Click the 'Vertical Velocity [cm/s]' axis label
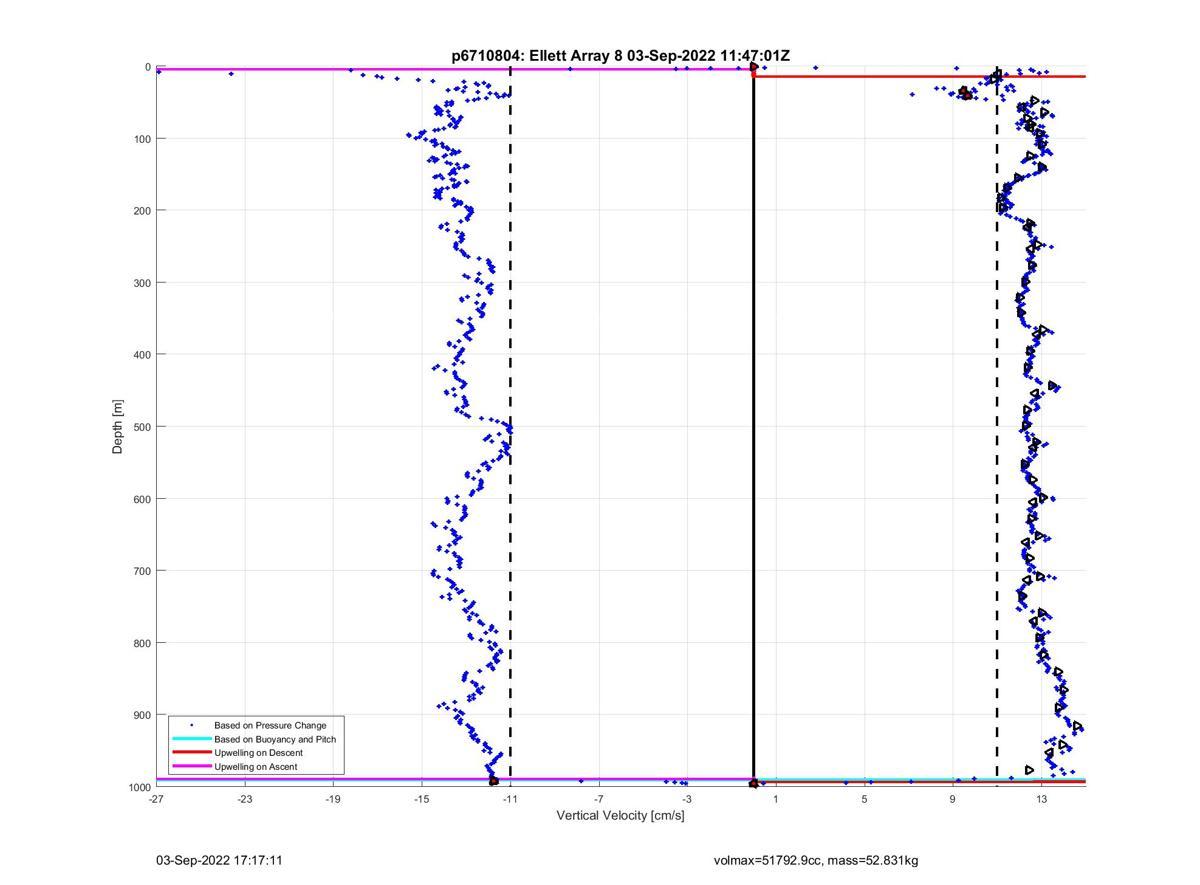Screen dimensions: 1200x885 620,816
